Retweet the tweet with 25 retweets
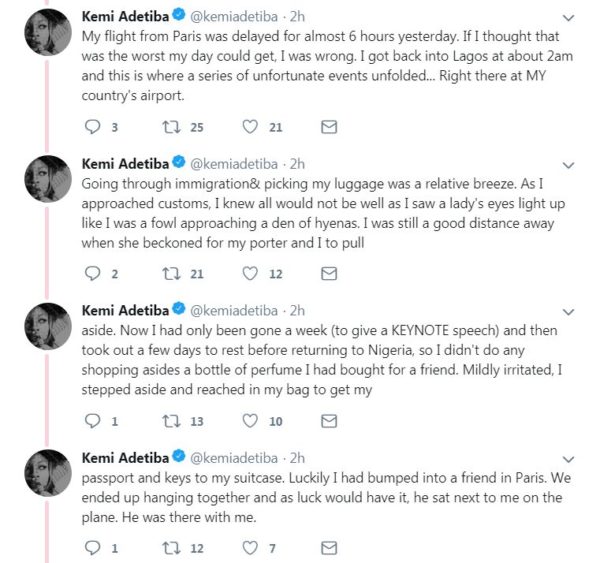 click(171, 127)
